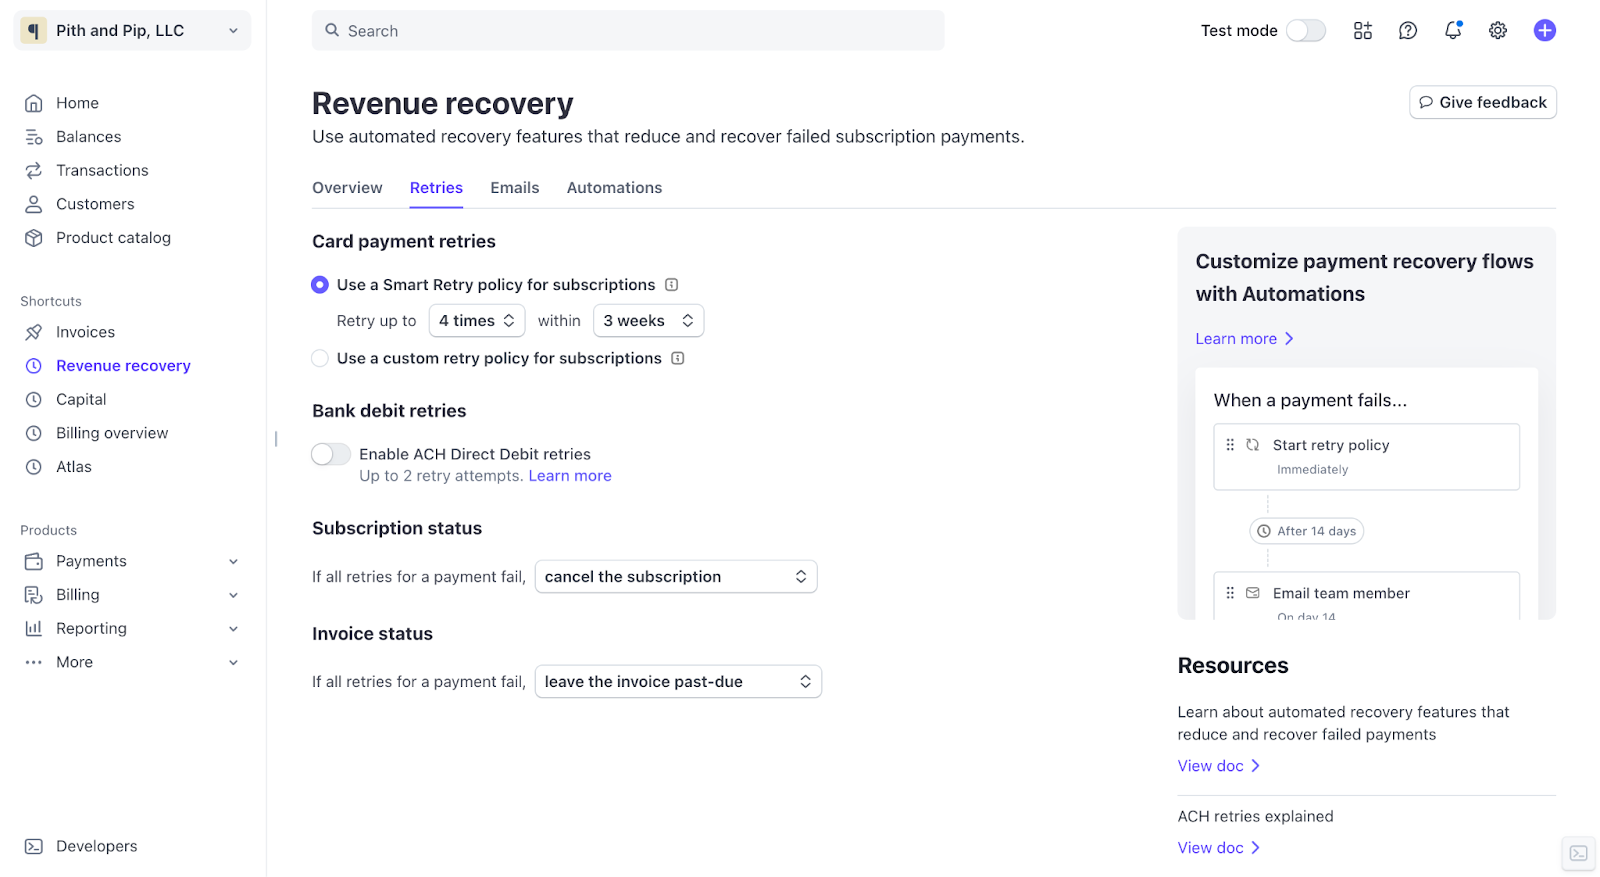Open the terminal console icon at bottom right
Screen dimensions: 1600x877
coord(1578,853)
